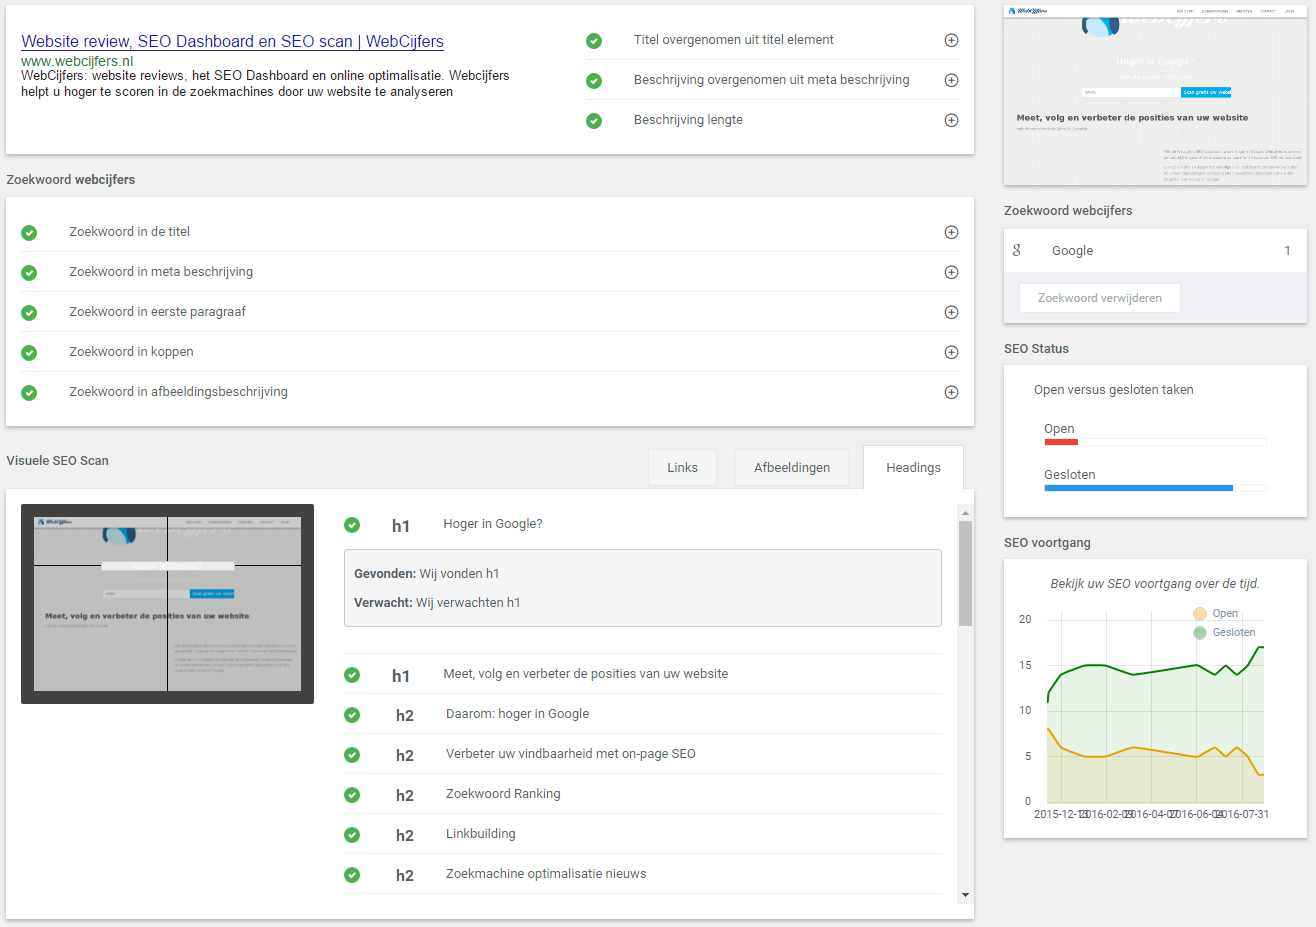Image resolution: width=1316 pixels, height=927 pixels.
Task: Expand Zoekwoord in afbeeldingsbeschrijving row
Action: 952,392
